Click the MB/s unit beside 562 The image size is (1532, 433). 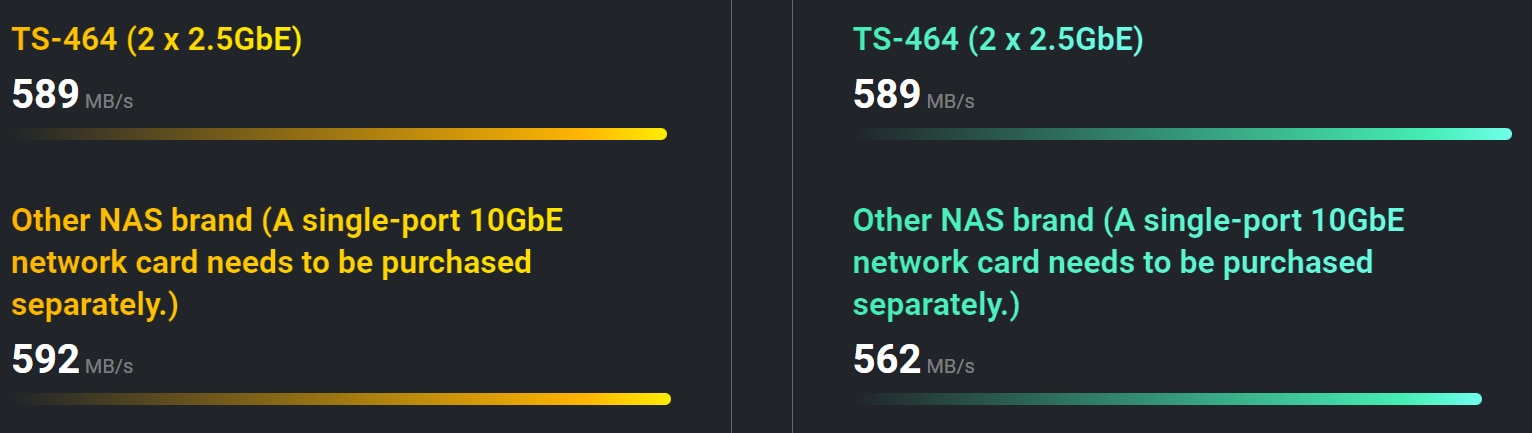click(x=950, y=367)
